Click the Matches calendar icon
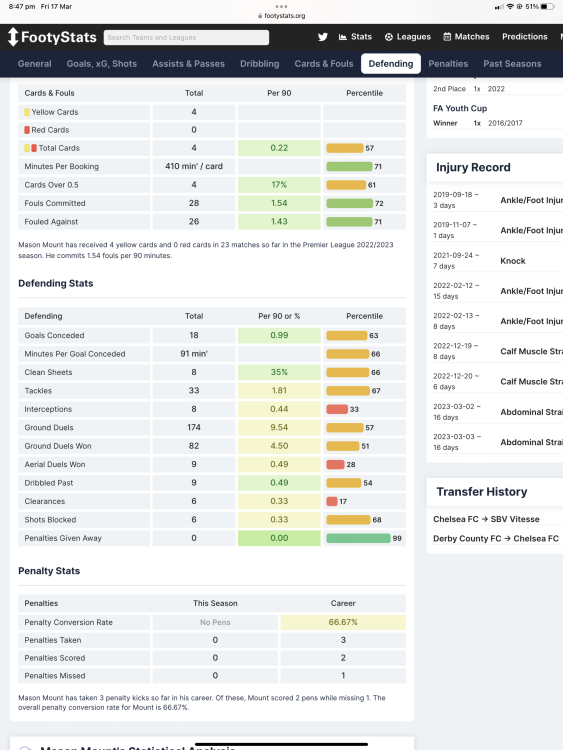The image size is (563, 750). (x=447, y=37)
